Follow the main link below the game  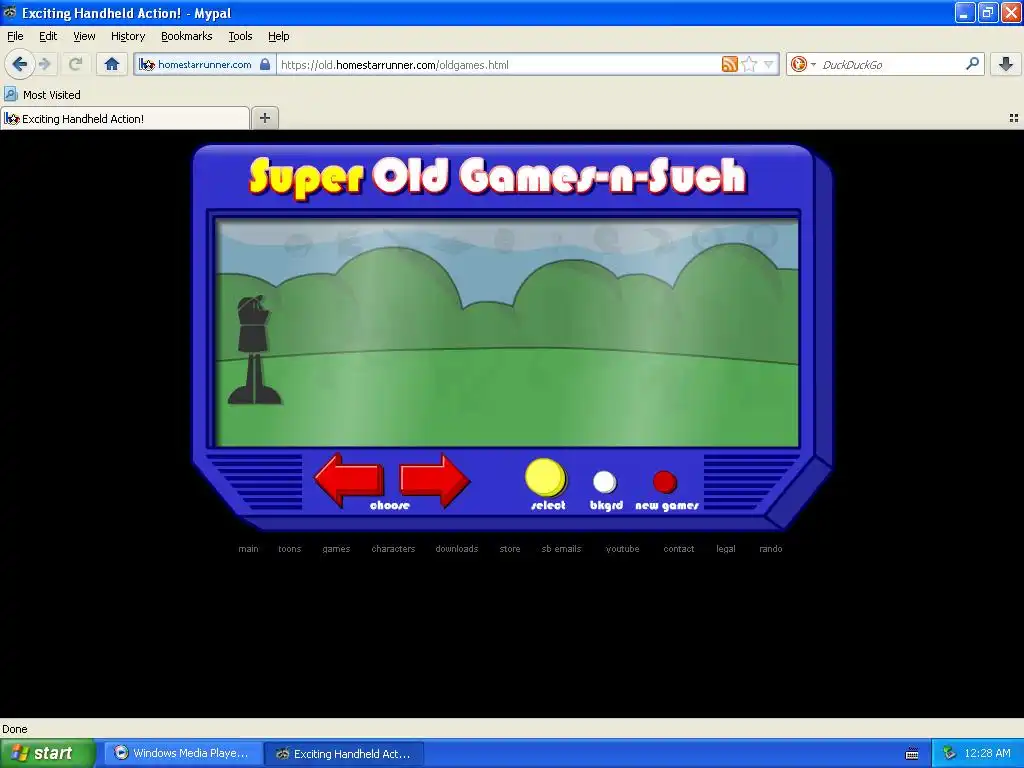click(x=248, y=549)
